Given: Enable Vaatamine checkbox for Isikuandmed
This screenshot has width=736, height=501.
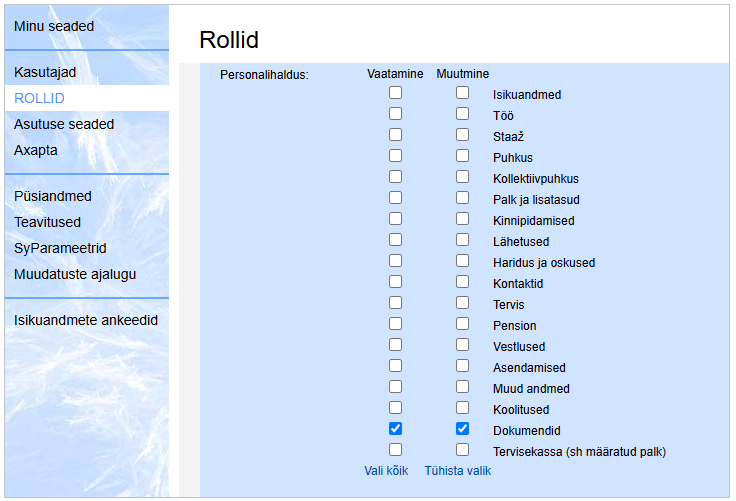Looking at the screenshot, I should coord(396,93).
